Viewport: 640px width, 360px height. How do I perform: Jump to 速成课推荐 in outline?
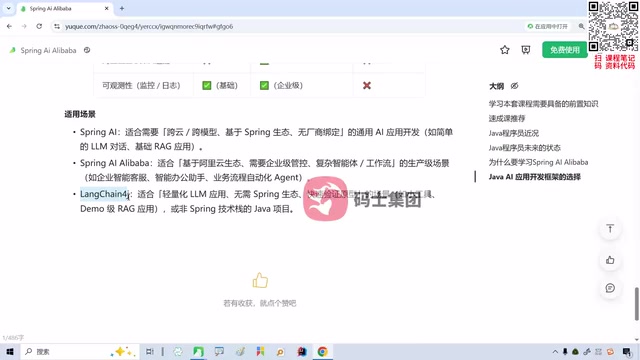507,118
